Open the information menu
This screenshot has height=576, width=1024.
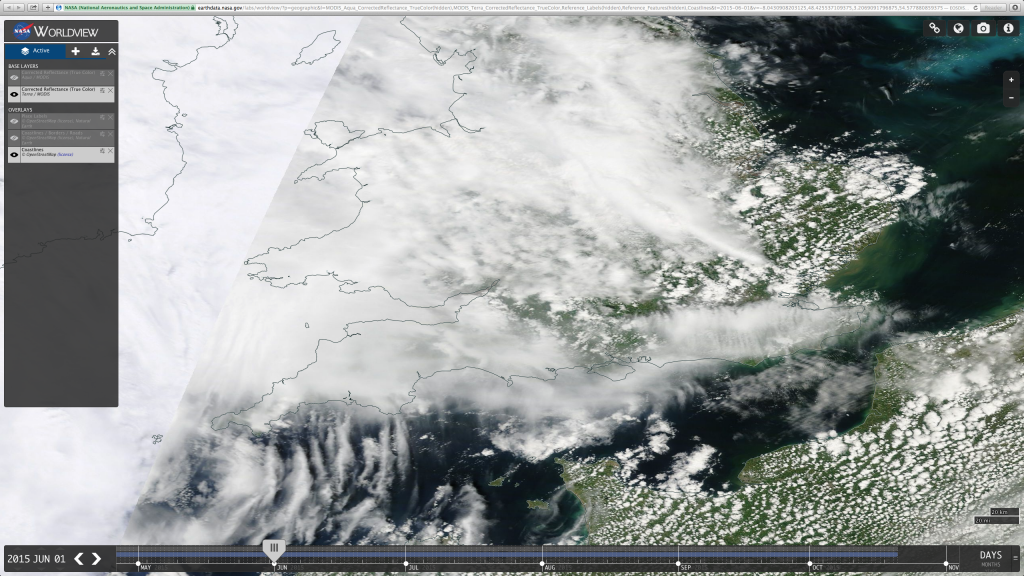pyautogui.click(x=1008, y=28)
